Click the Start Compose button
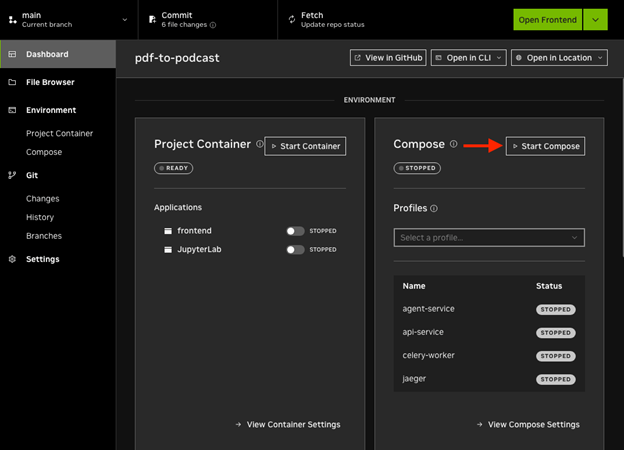This screenshot has width=624, height=450. click(545, 146)
